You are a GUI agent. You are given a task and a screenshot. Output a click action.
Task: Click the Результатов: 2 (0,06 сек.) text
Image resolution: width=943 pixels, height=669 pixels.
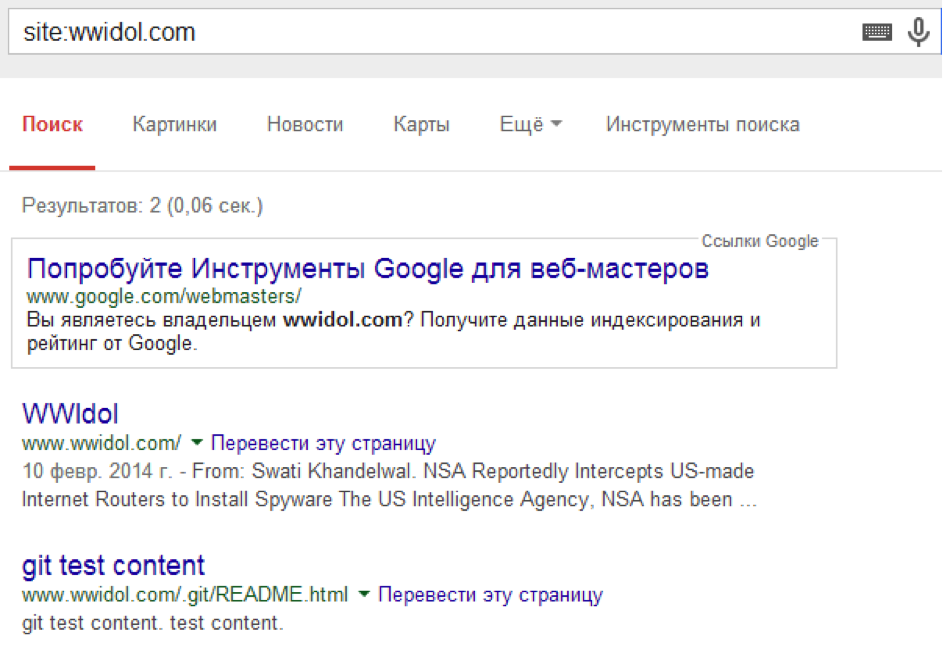(x=143, y=206)
